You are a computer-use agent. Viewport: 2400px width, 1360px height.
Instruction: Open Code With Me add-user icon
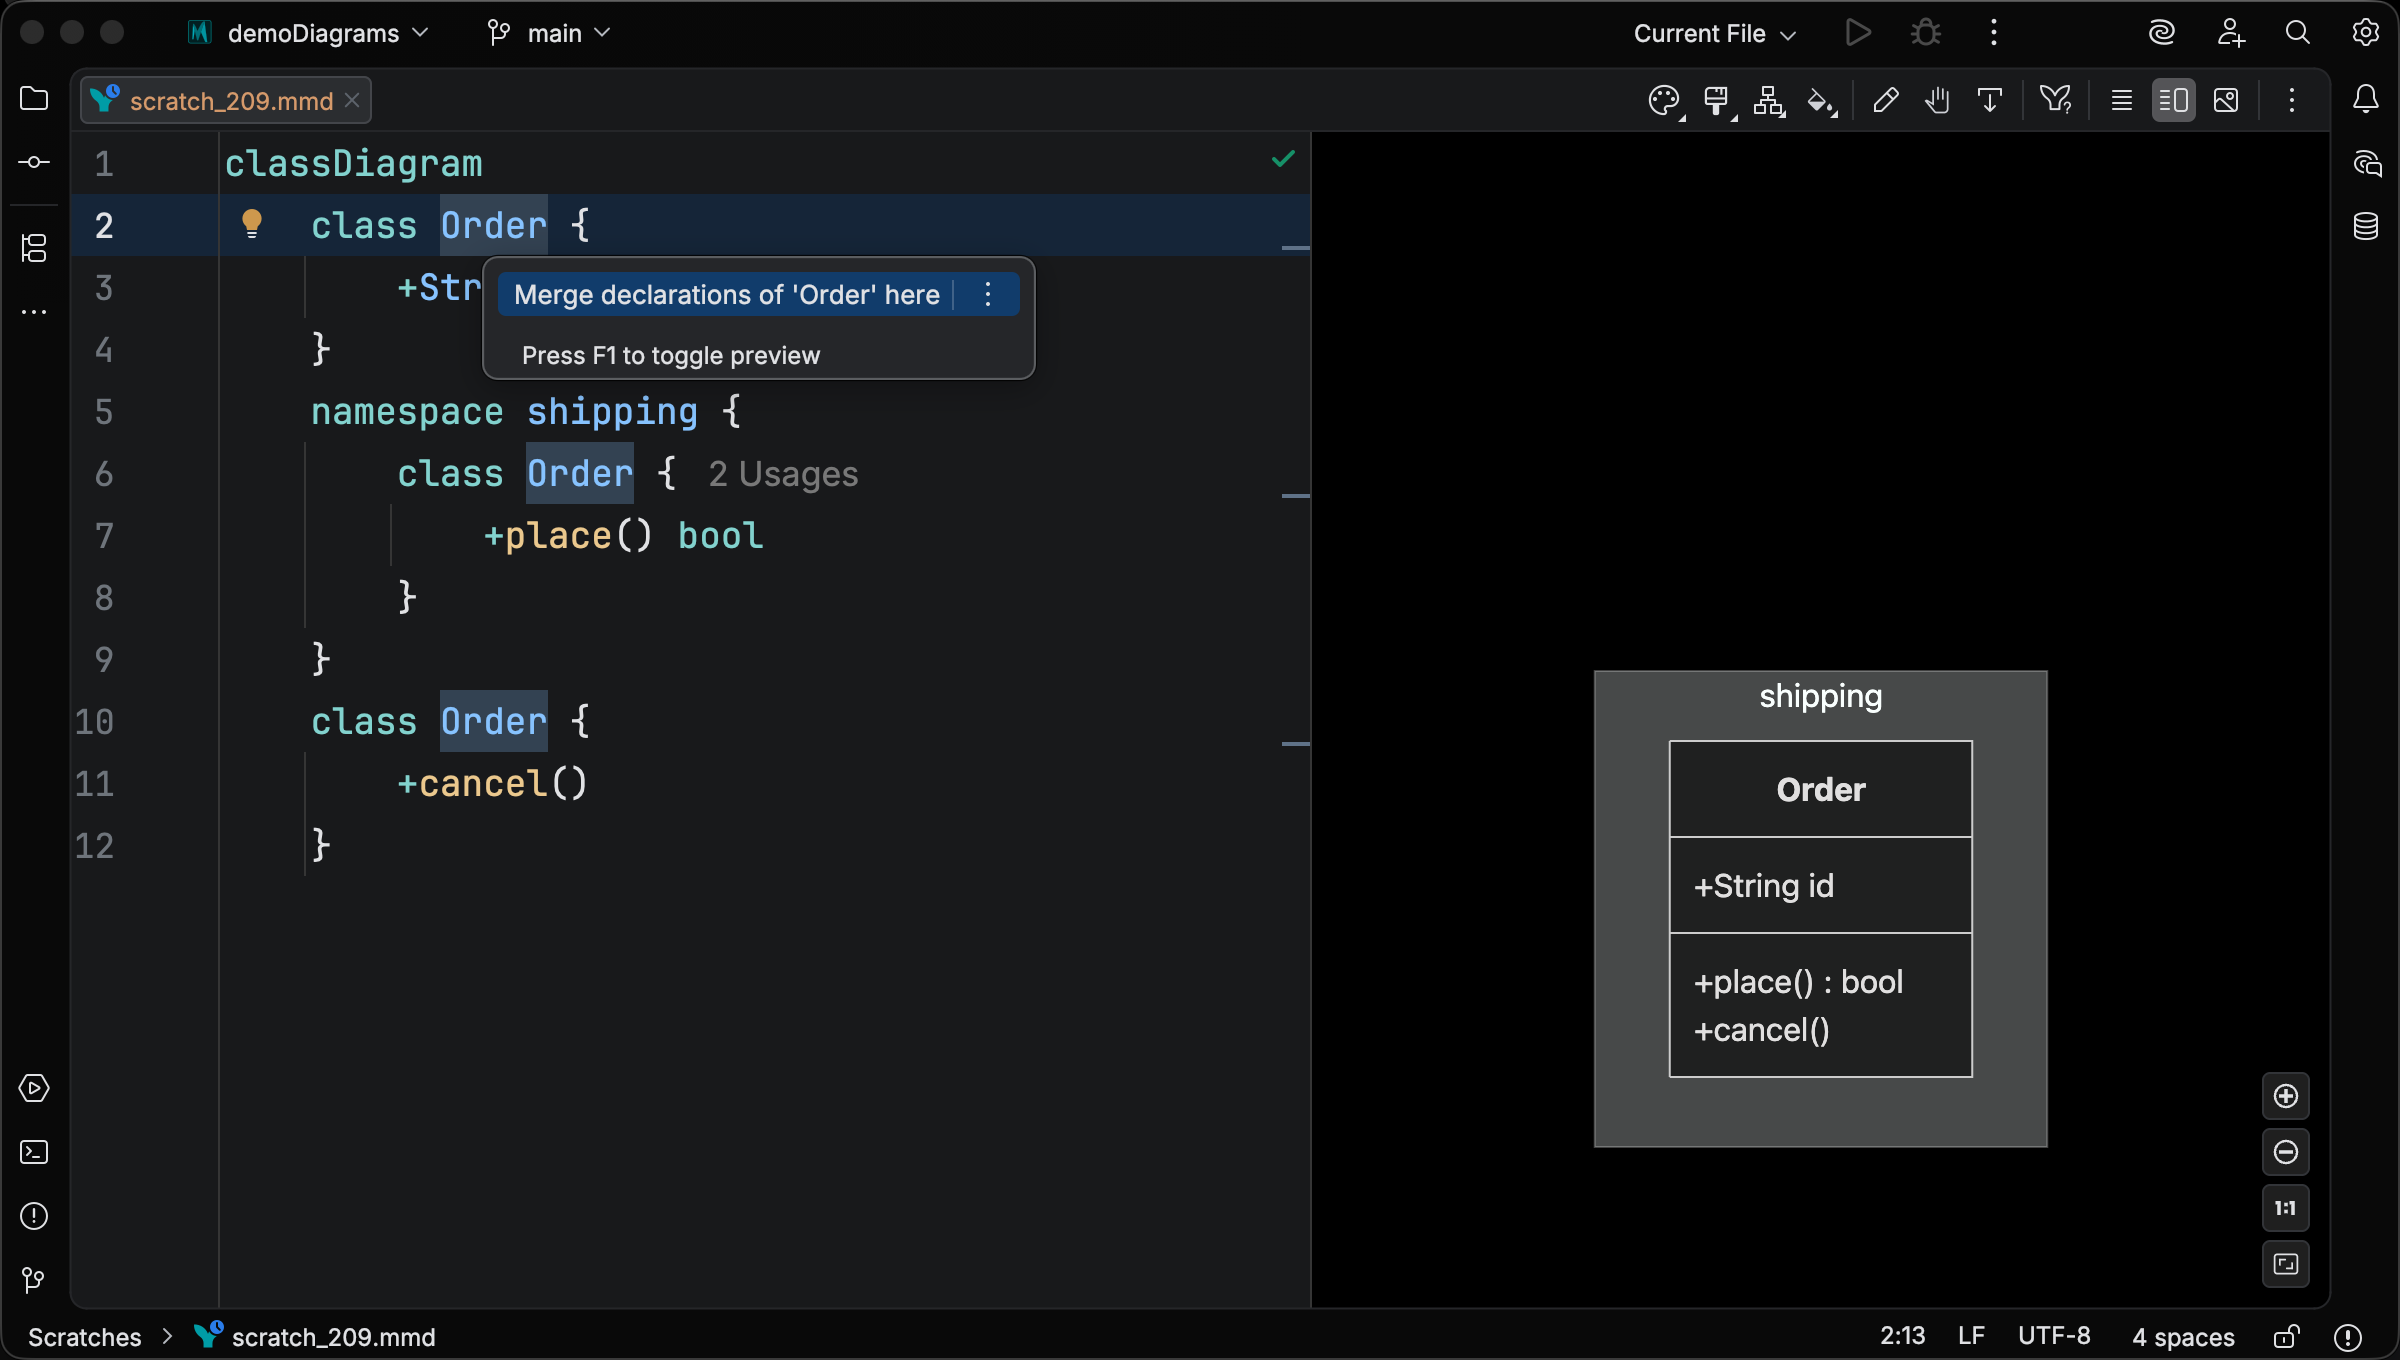click(2230, 33)
